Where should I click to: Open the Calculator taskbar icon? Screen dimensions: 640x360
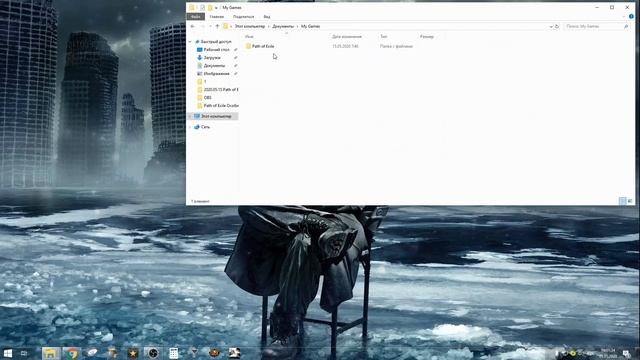(x=173, y=353)
